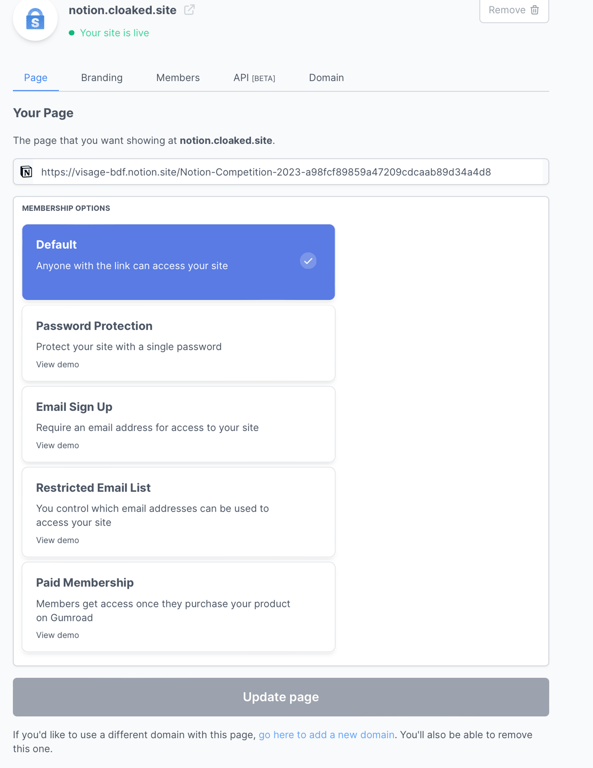The height and width of the screenshot is (768, 593).
Task: Open the external link icon beside notion.cloaked.site
Action: 189,10
